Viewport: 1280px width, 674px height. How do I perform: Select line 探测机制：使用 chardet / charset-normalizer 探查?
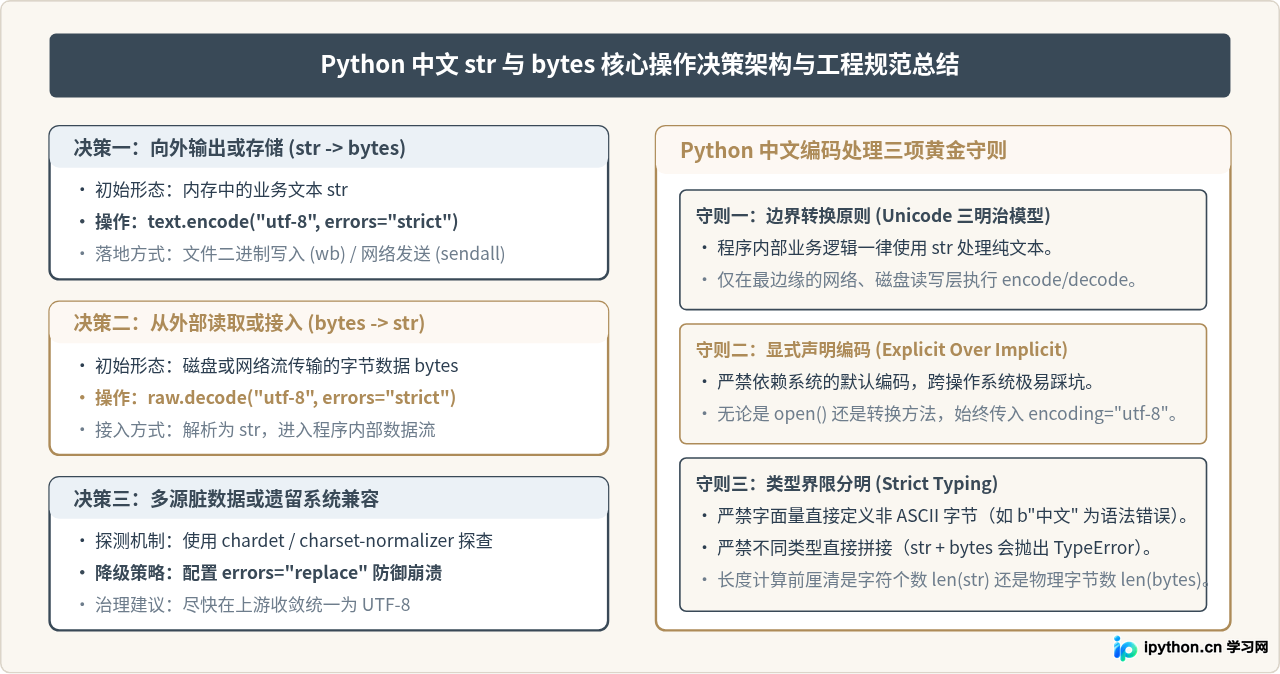pyautogui.click(x=294, y=540)
